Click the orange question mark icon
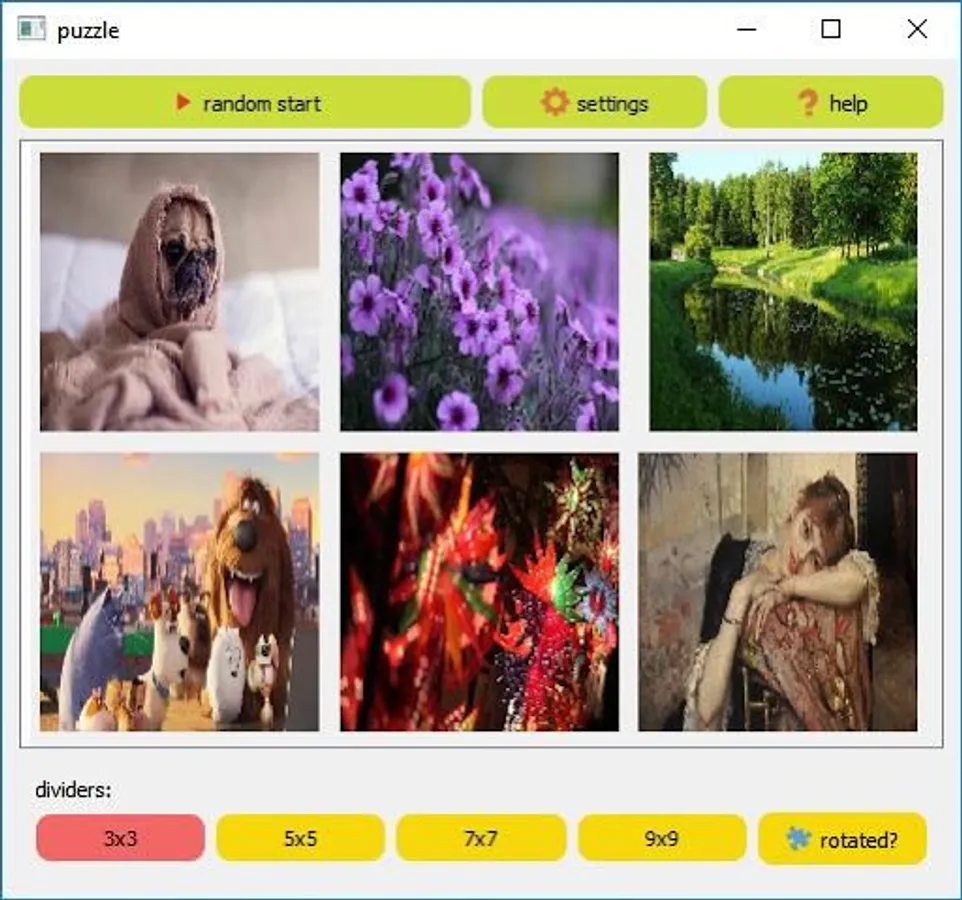The width and height of the screenshot is (962, 900). point(808,102)
